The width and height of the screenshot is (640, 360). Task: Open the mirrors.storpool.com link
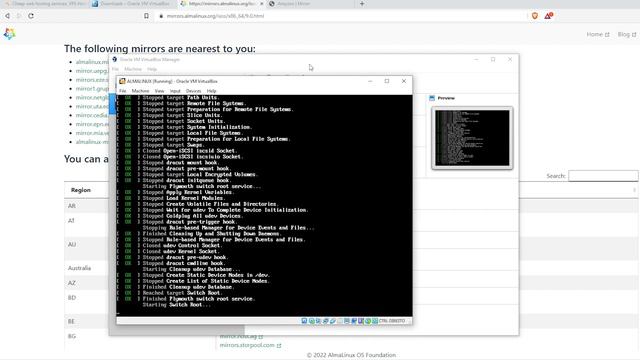(250, 345)
